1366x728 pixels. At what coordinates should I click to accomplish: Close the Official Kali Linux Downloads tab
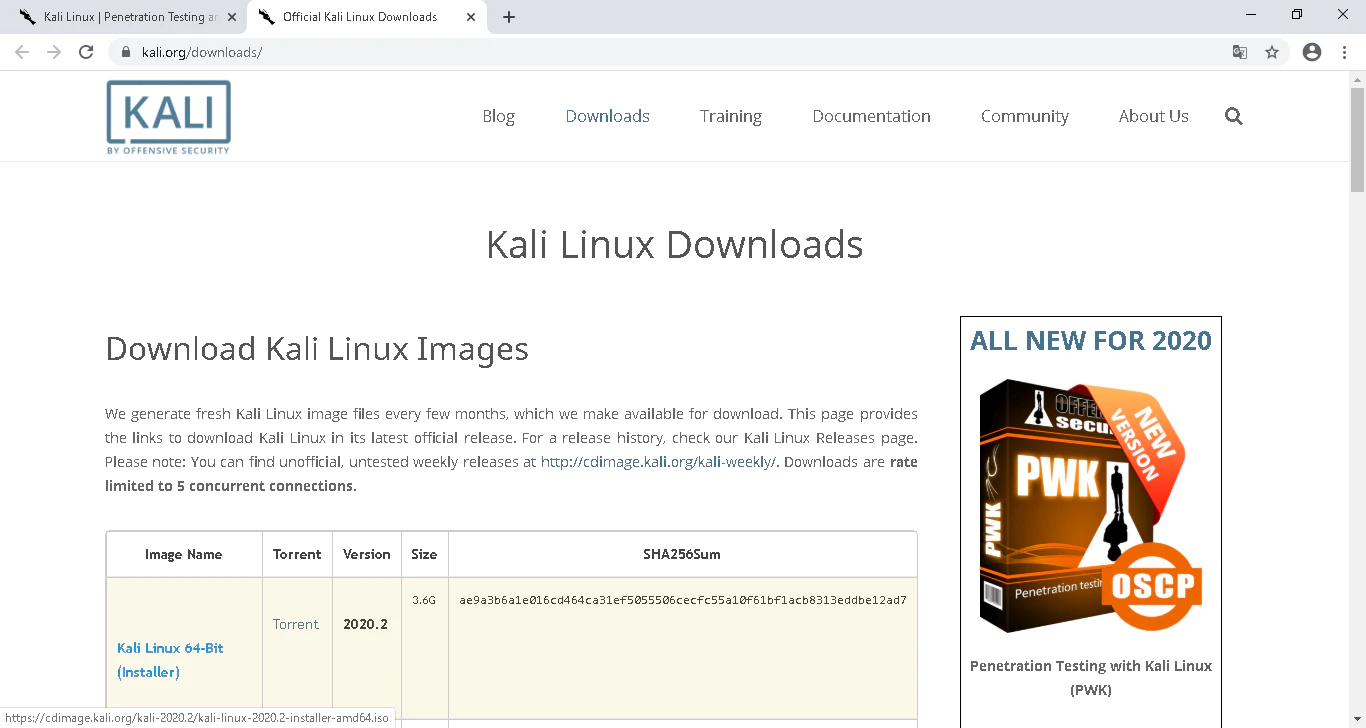tap(471, 17)
